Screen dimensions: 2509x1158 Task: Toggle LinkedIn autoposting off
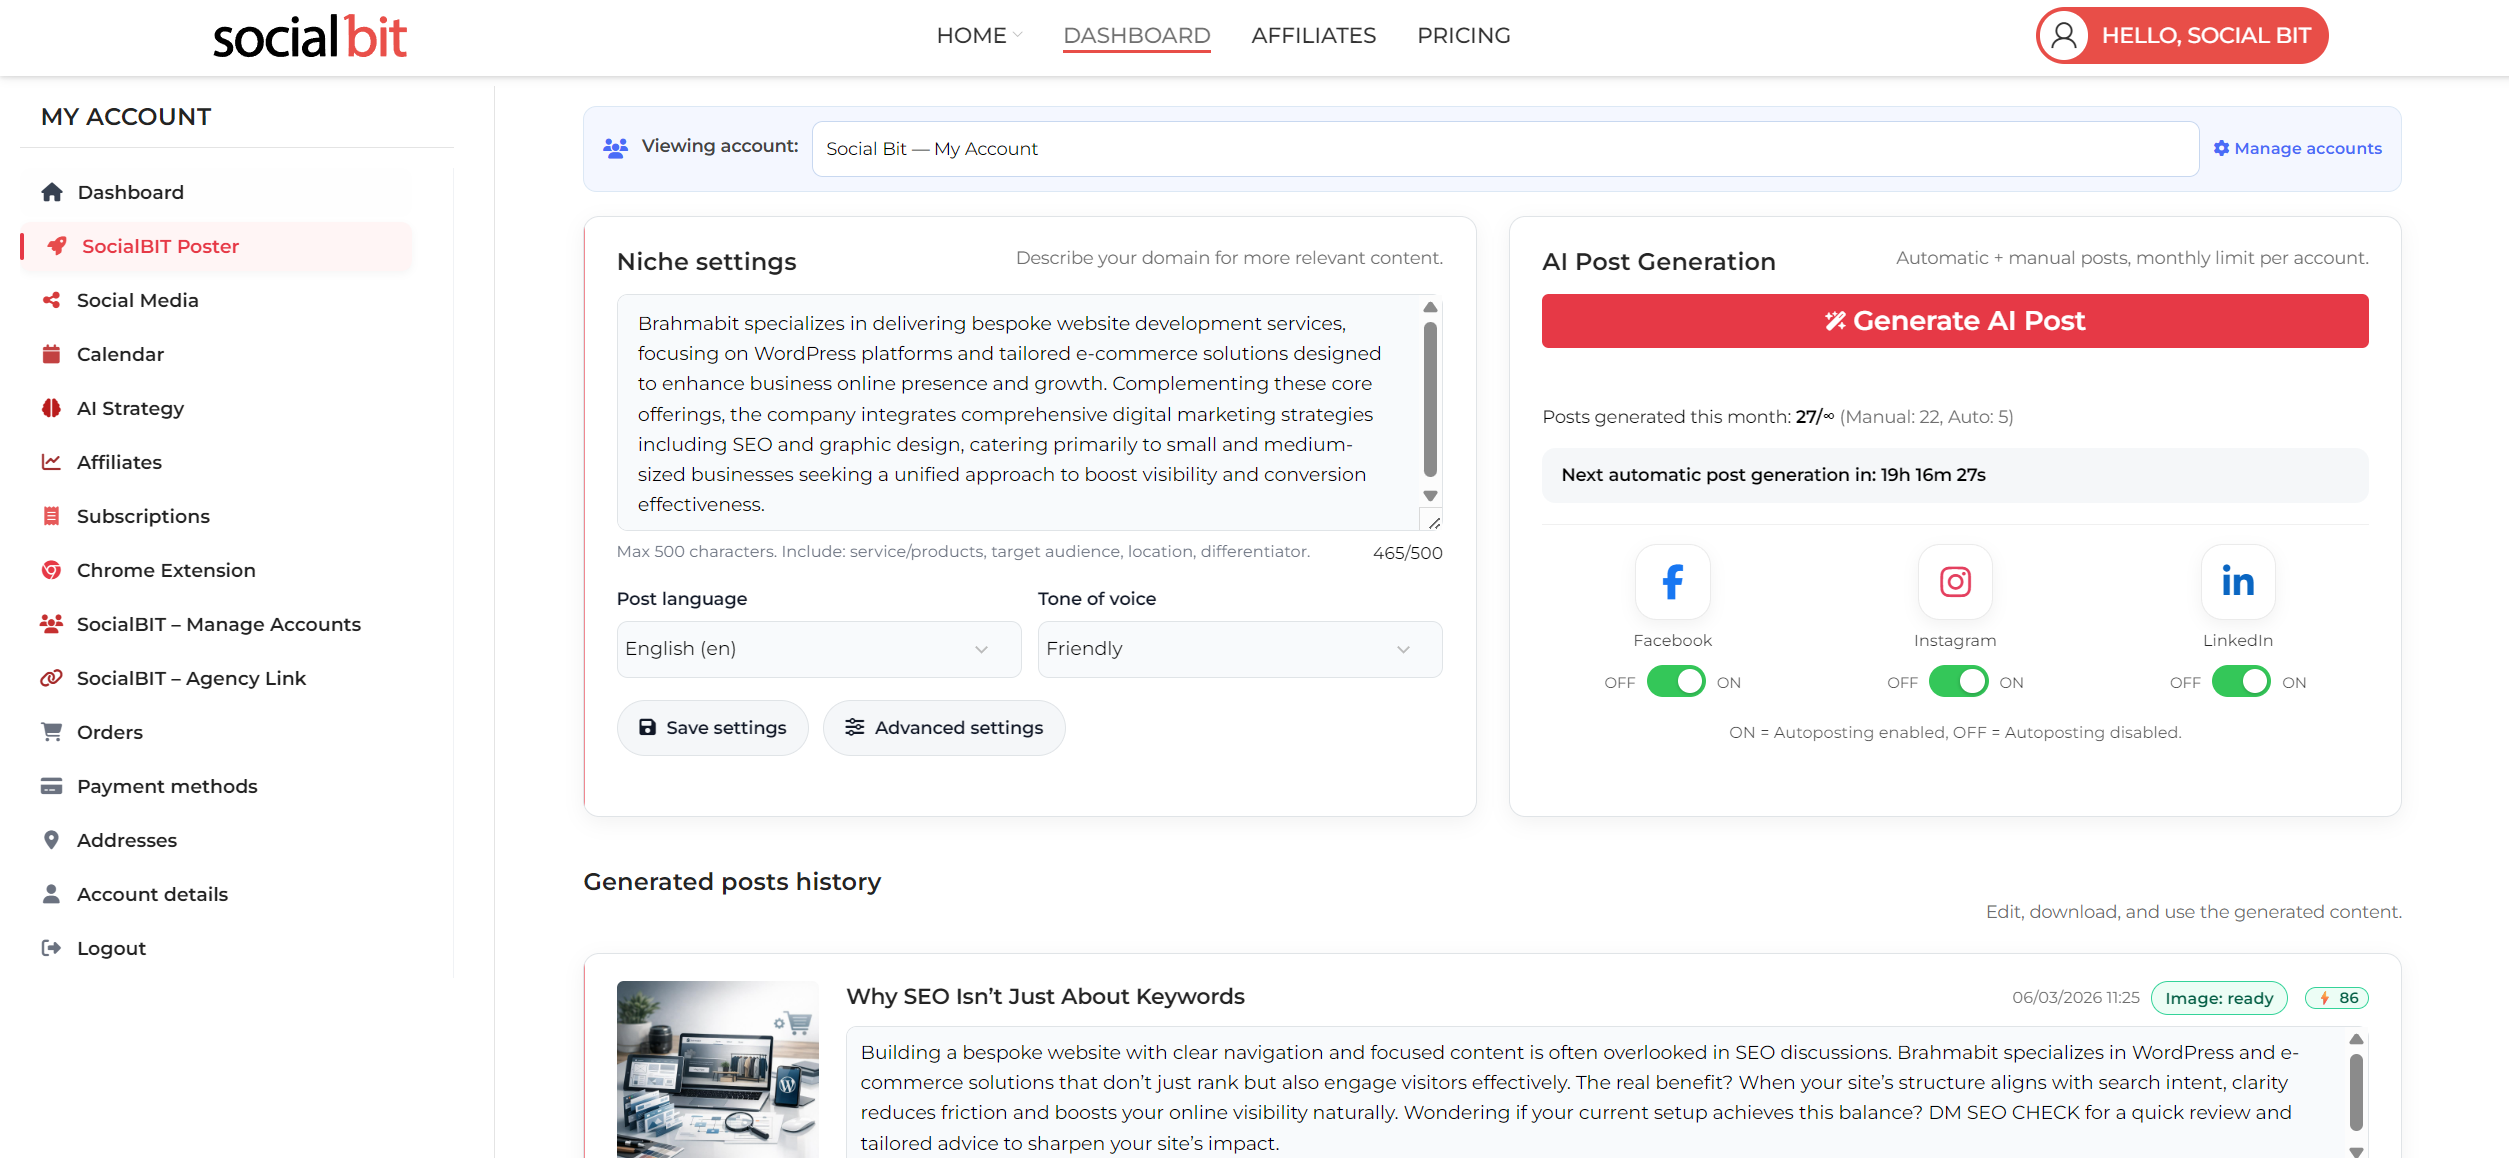pos(2241,682)
